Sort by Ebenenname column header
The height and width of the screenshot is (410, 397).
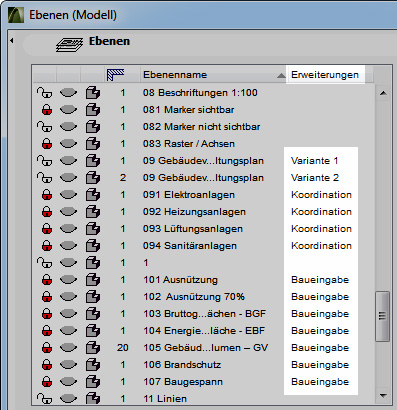tap(213, 75)
